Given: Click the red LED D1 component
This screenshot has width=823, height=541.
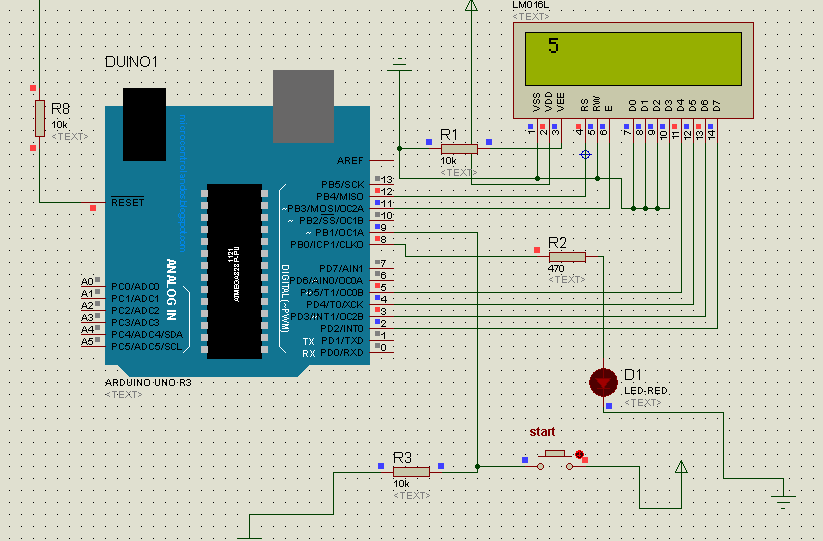Looking at the screenshot, I should pos(603,382).
